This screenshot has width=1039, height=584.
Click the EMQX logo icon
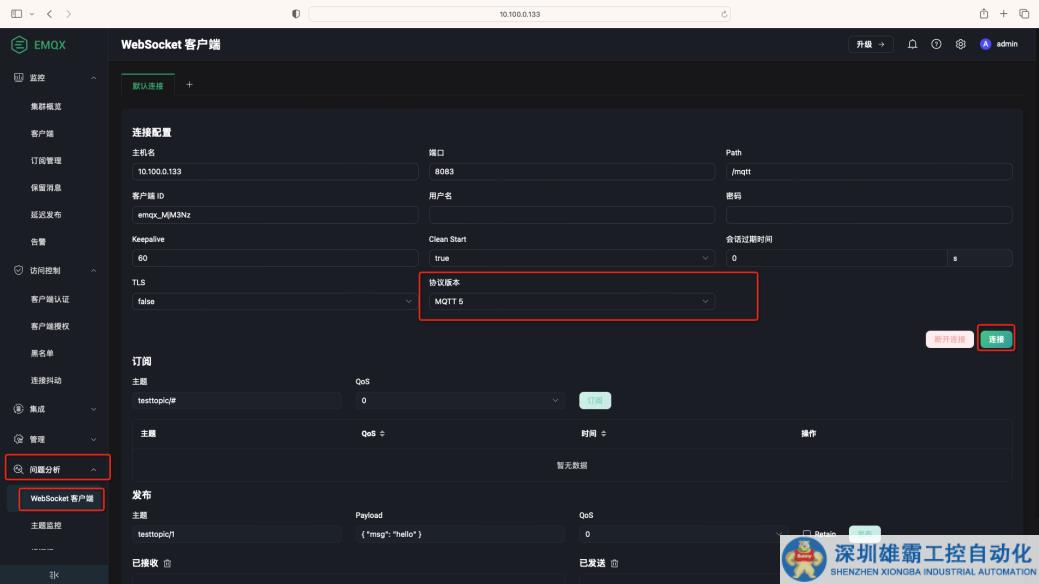pos(19,44)
